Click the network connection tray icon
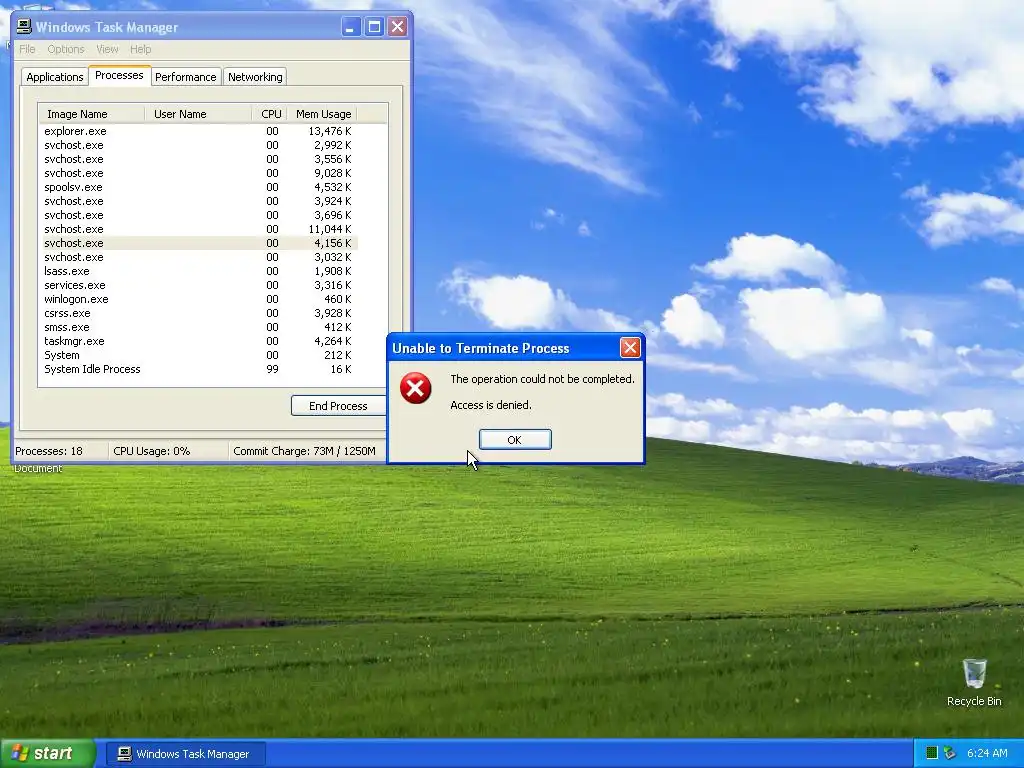 click(950, 753)
